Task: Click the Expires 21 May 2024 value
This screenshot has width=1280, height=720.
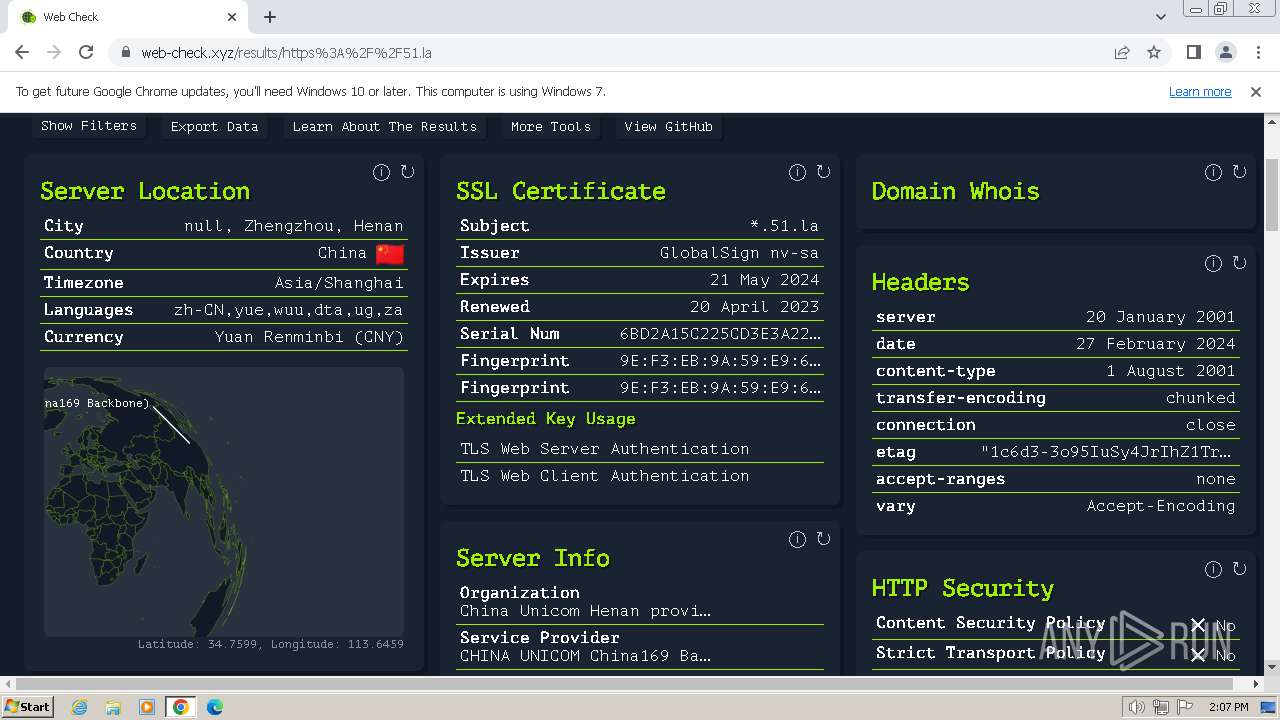Action: tap(764, 280)
